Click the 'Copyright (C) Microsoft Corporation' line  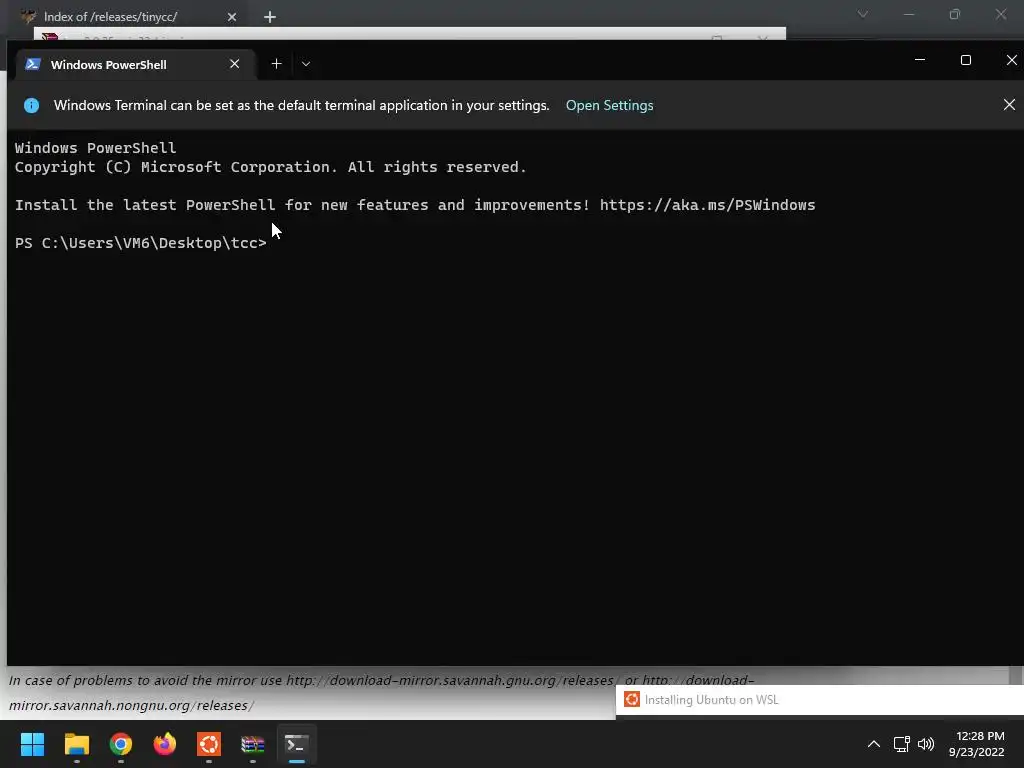pyautogui.click(x=270, y=167)
